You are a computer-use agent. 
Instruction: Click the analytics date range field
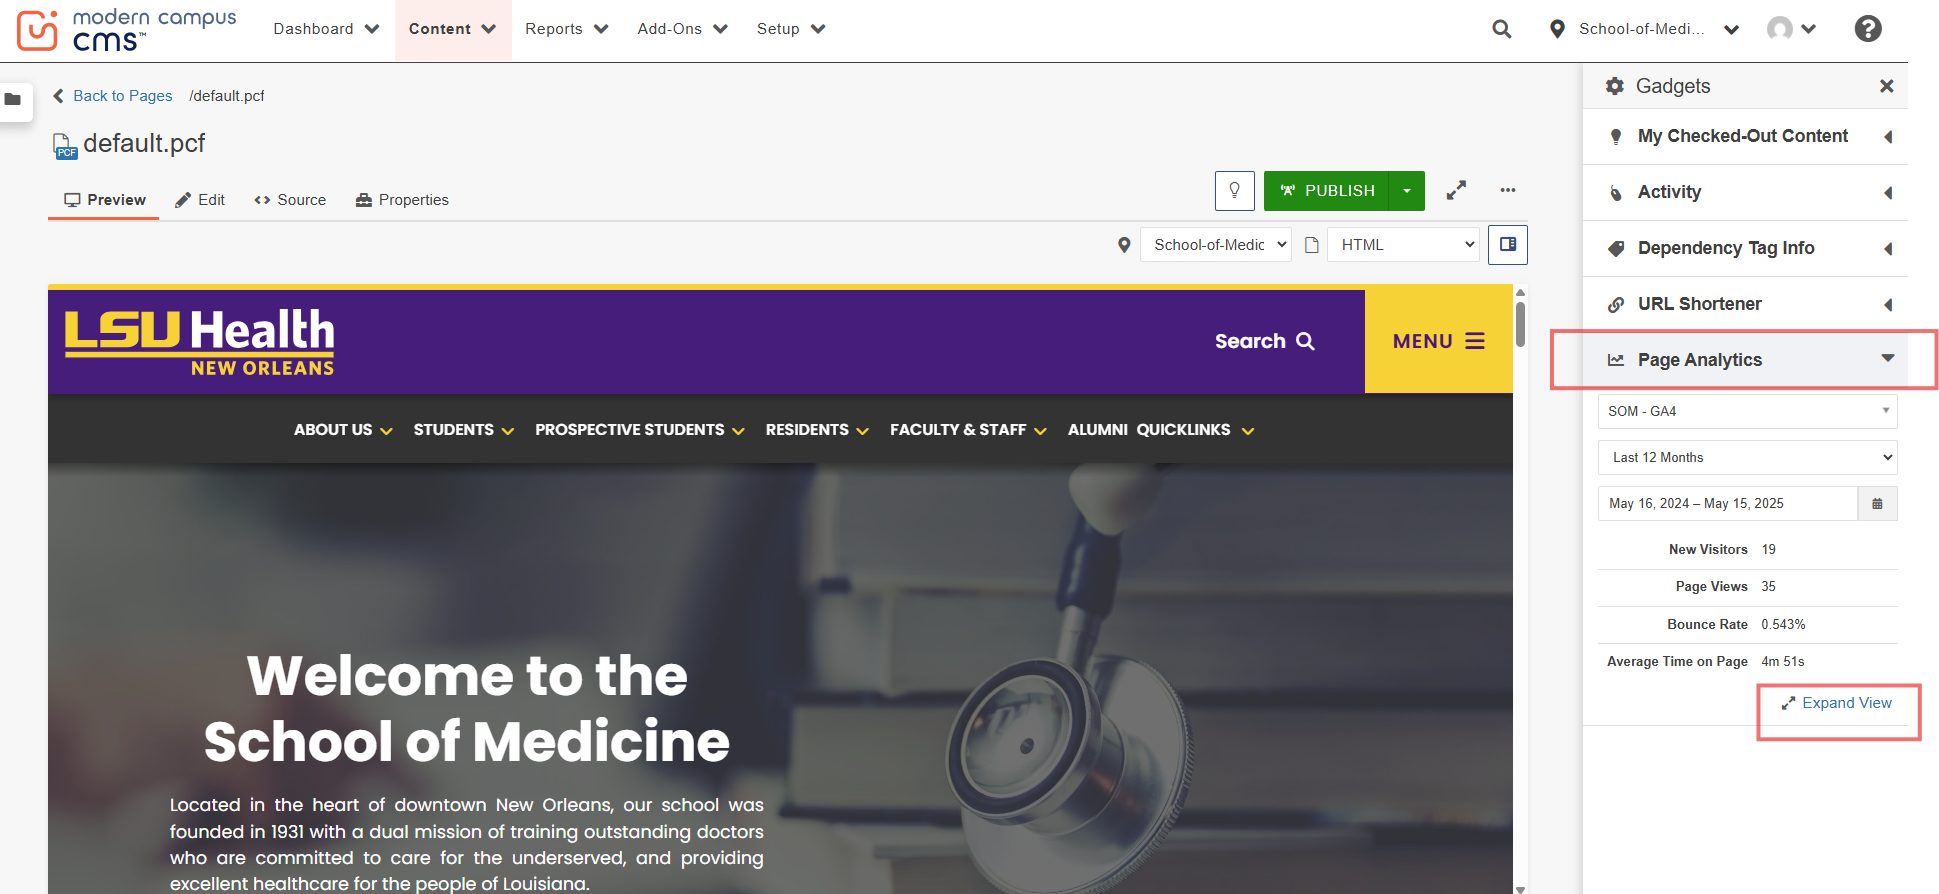pos(1727,504)
